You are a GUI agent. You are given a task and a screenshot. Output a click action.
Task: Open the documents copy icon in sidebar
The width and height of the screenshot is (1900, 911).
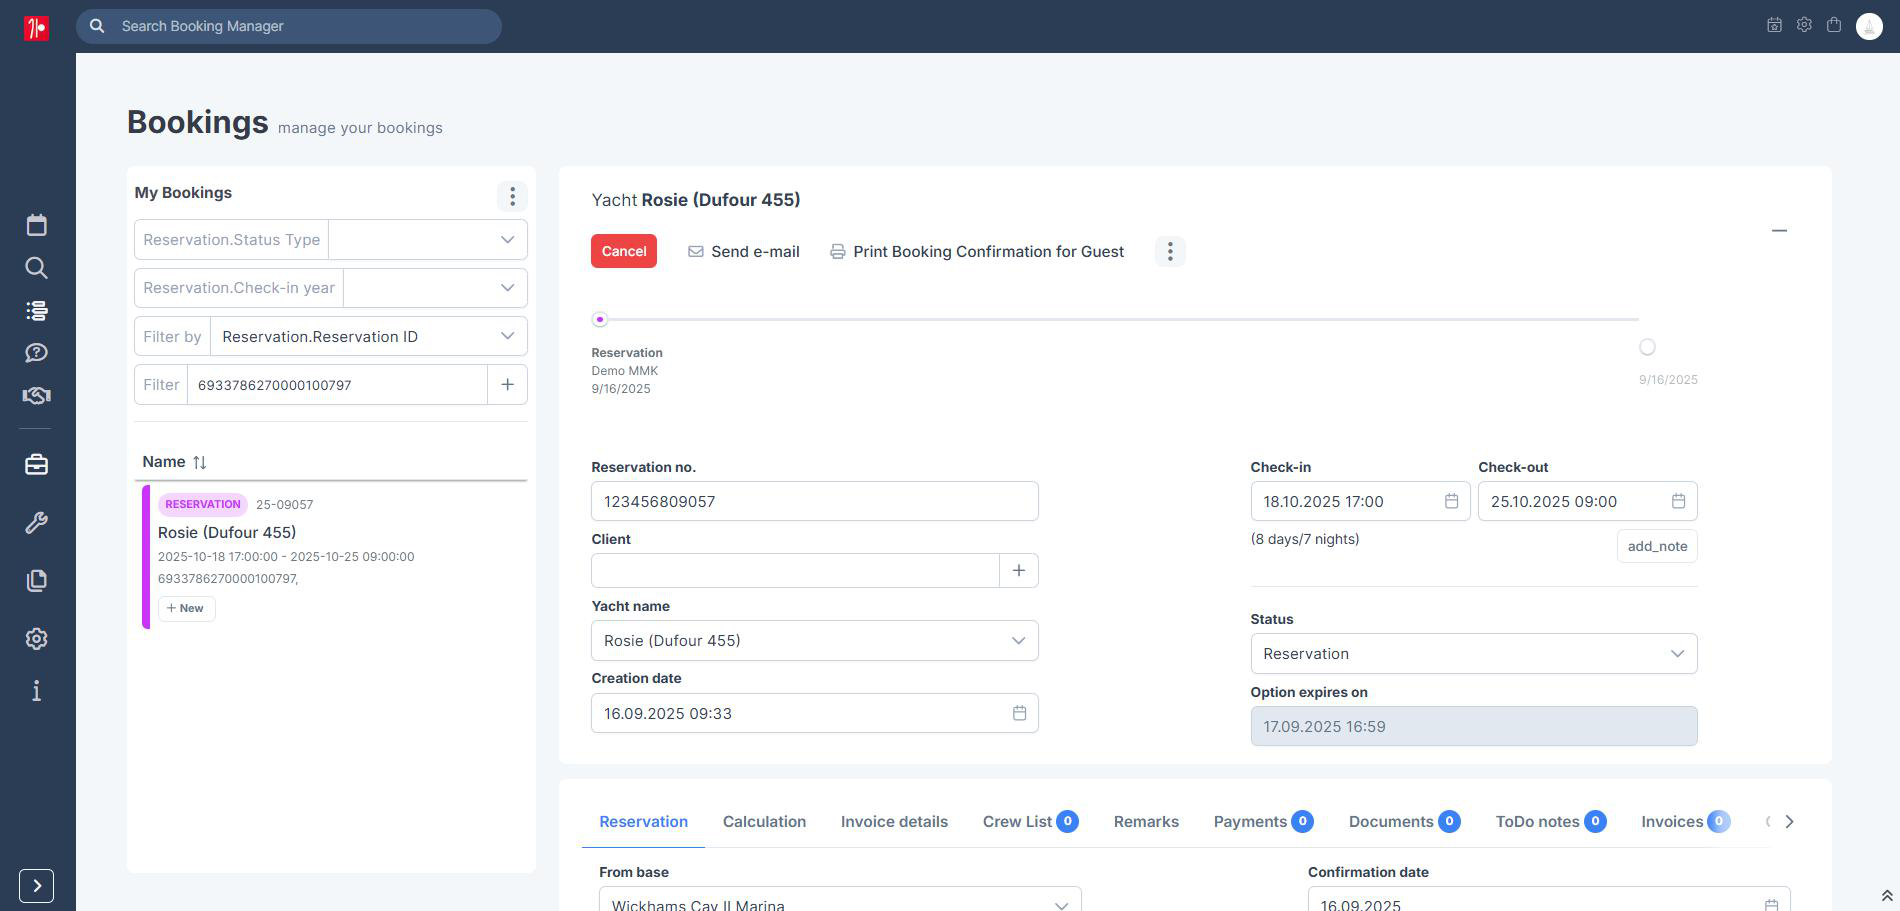tap(36, 580)
